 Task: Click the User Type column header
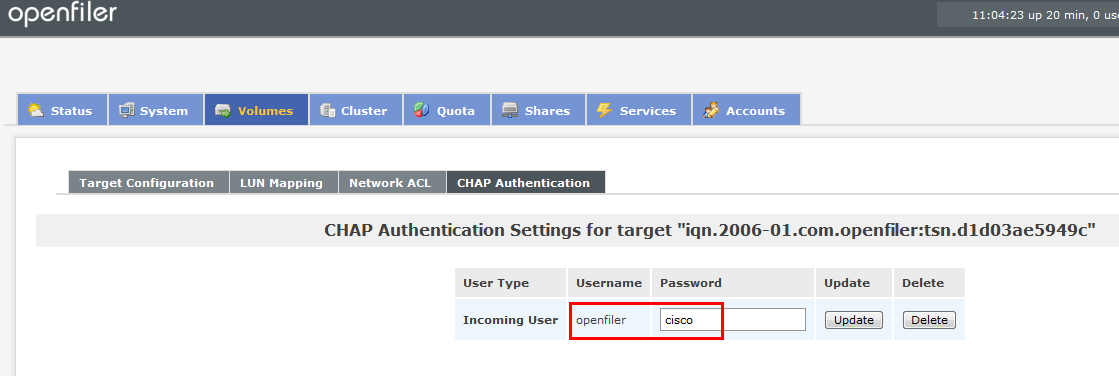pos(496,283)
